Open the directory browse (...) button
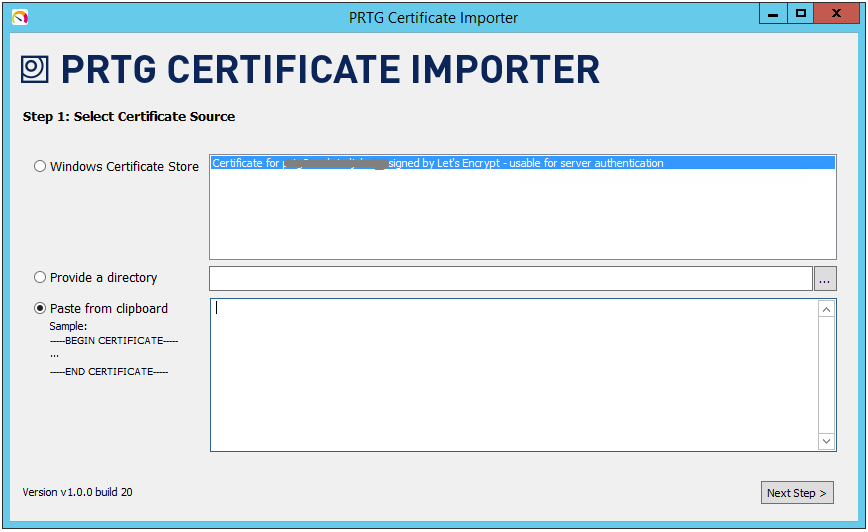This screenshot has height=532, width=868. tap(825, 278)
